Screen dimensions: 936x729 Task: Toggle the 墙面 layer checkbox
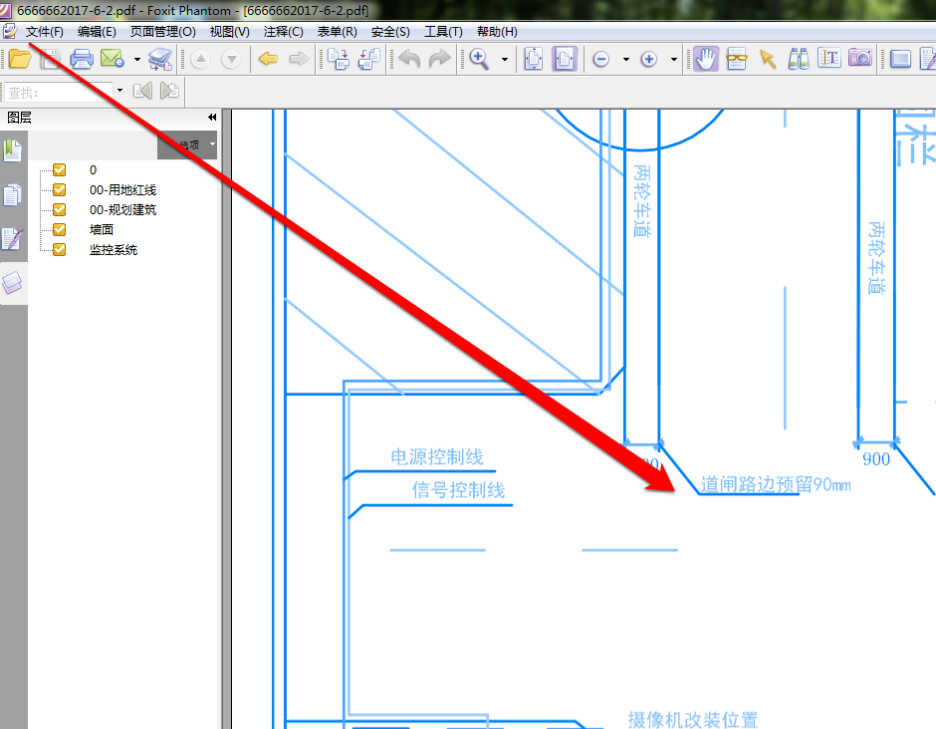coord(59,230)
